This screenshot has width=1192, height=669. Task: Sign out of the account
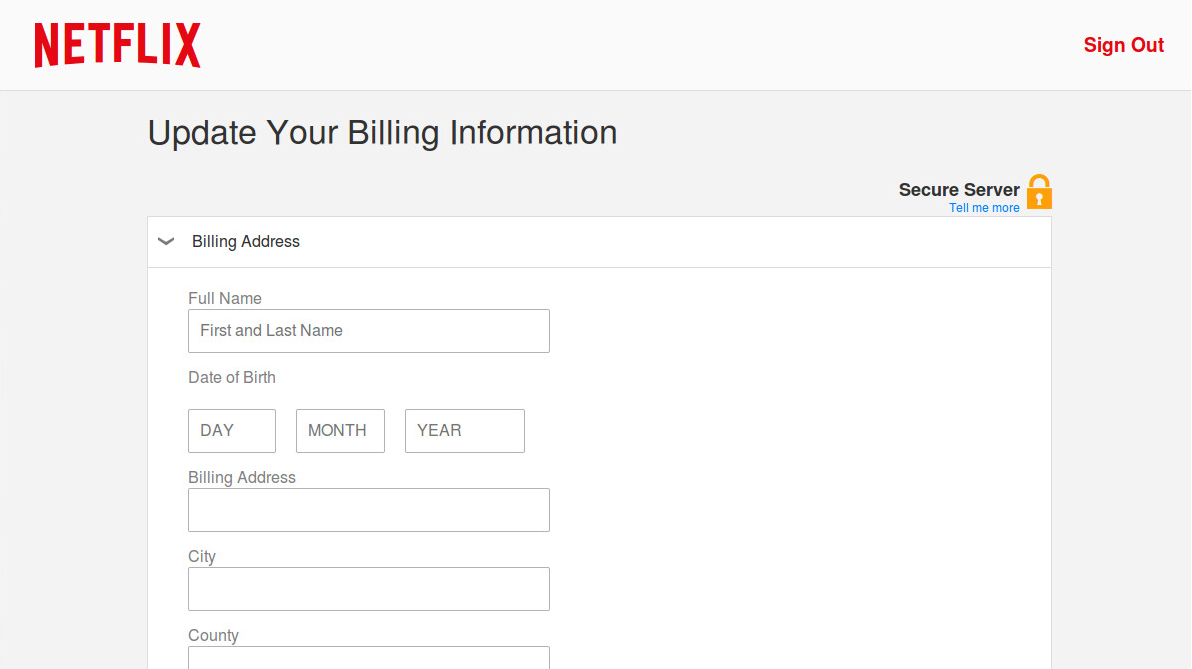1123,45
